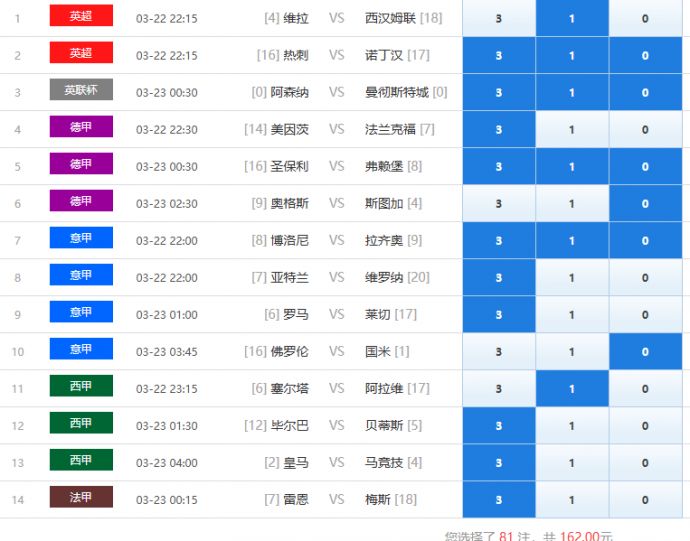The width and height of the screenshot is (690, 541).
Task: Pick the draw (1) cell for 亚特兰 vs 维罗纳
Action: (571, 278)
